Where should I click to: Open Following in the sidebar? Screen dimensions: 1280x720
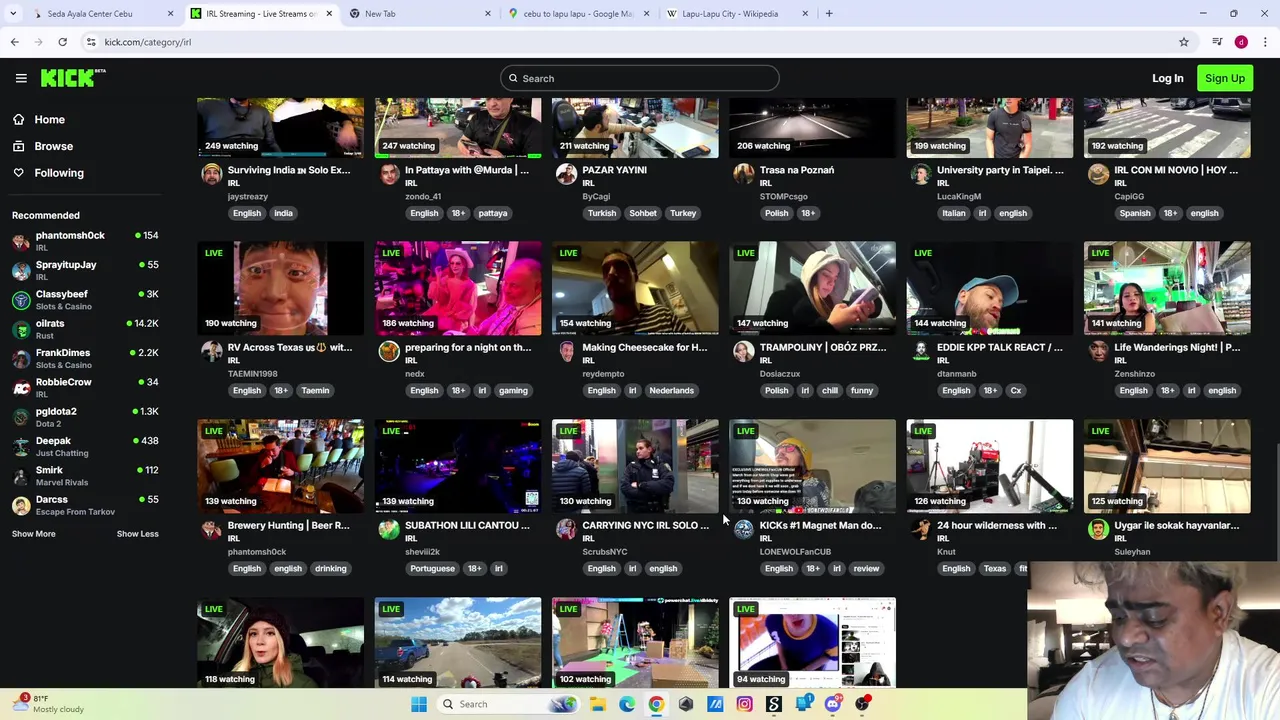[x=59, y=173]
